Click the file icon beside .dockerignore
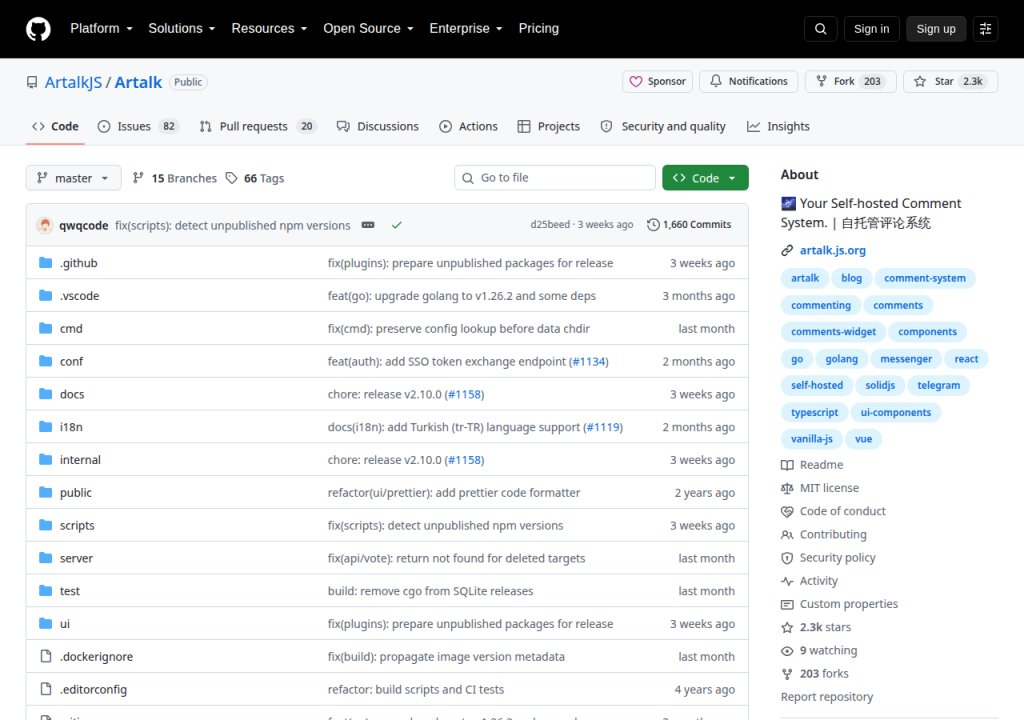This screenshot has height=720, width=1024. click(x=45, y=656)
